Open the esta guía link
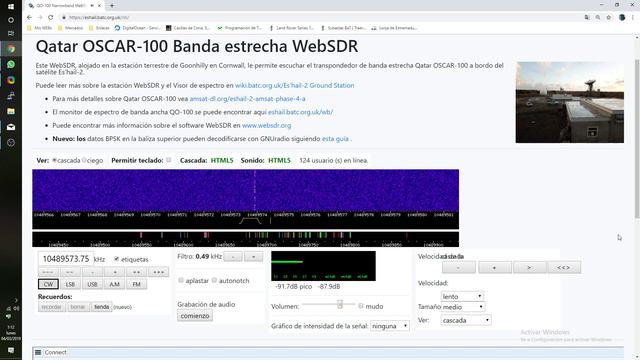Screen dimensions: 640x360 [x=335, y=139]
